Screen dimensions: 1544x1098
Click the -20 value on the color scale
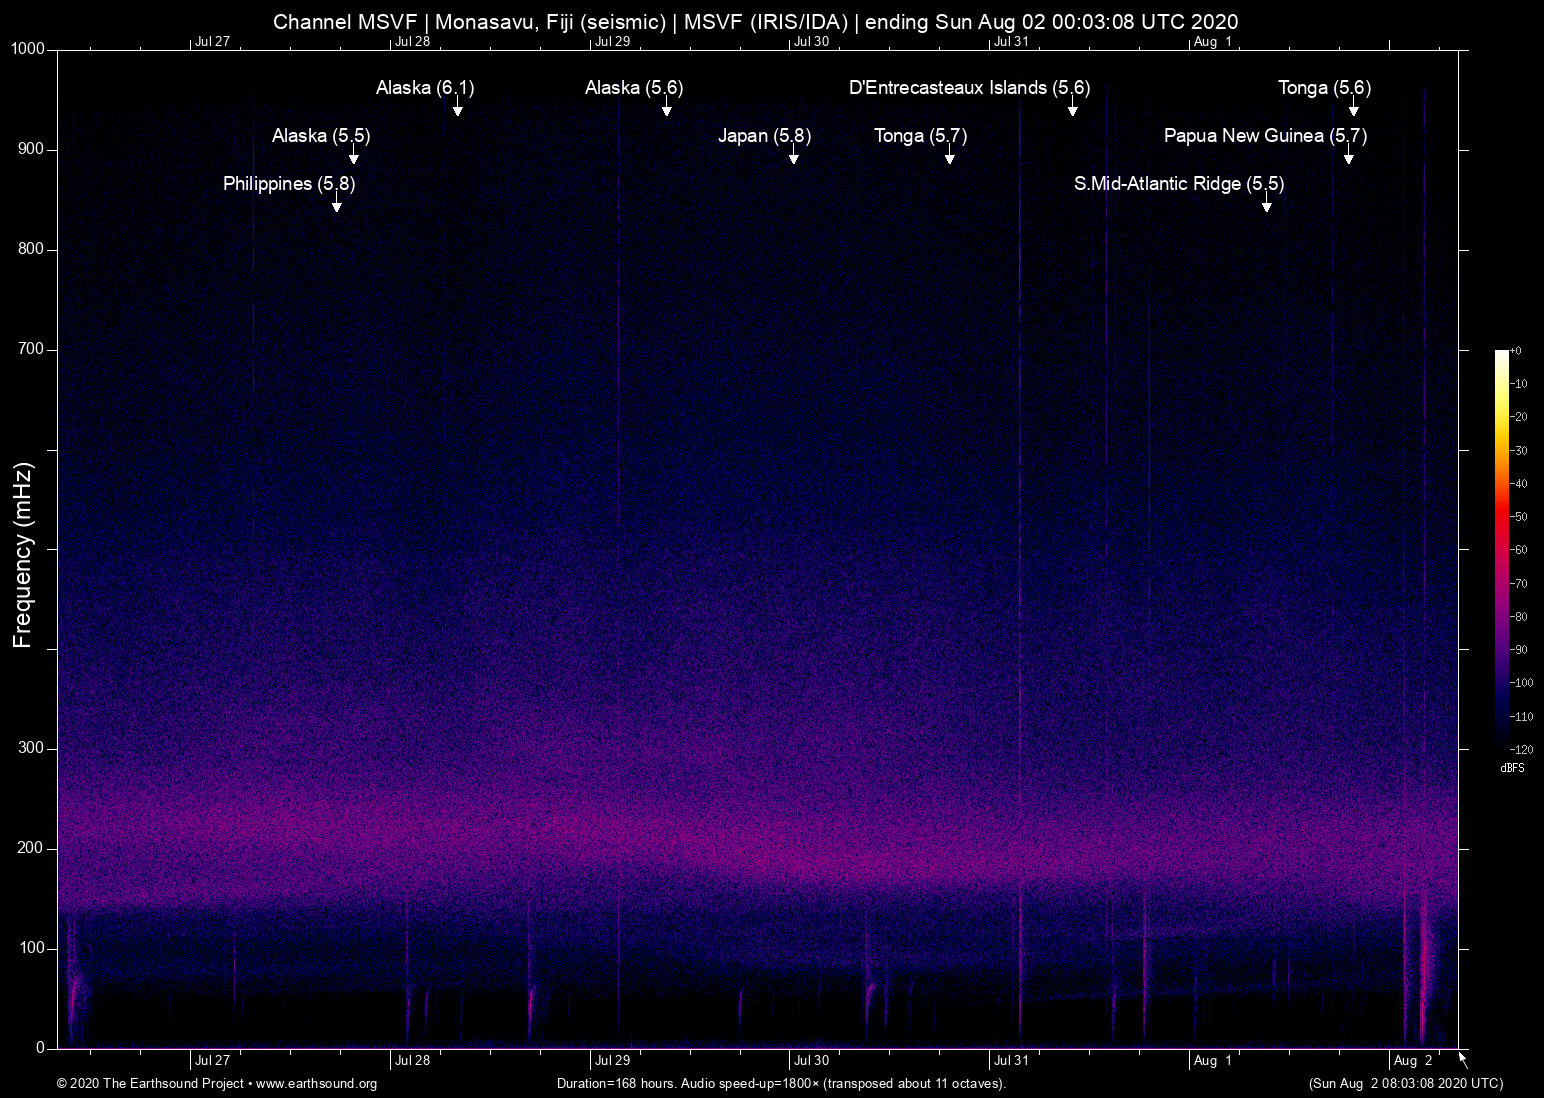(1519, 417)
